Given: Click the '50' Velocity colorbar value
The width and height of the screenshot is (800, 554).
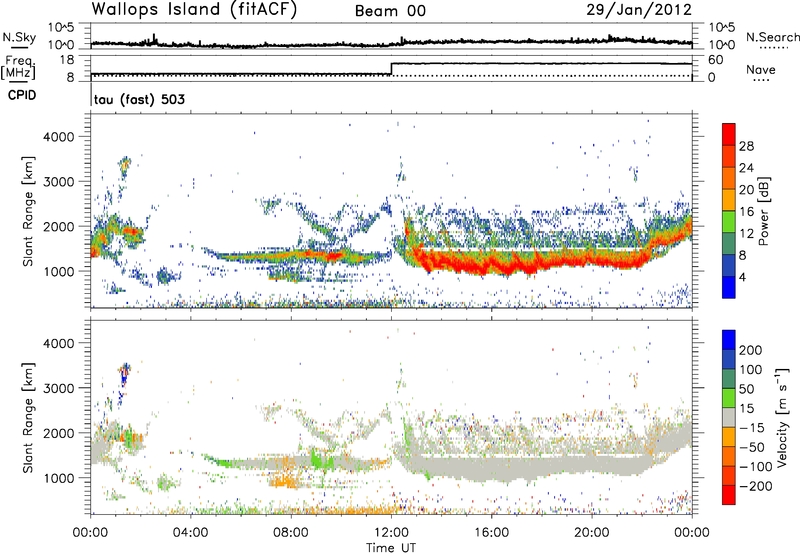Looking at the screenshot, I should pos(746,389).
